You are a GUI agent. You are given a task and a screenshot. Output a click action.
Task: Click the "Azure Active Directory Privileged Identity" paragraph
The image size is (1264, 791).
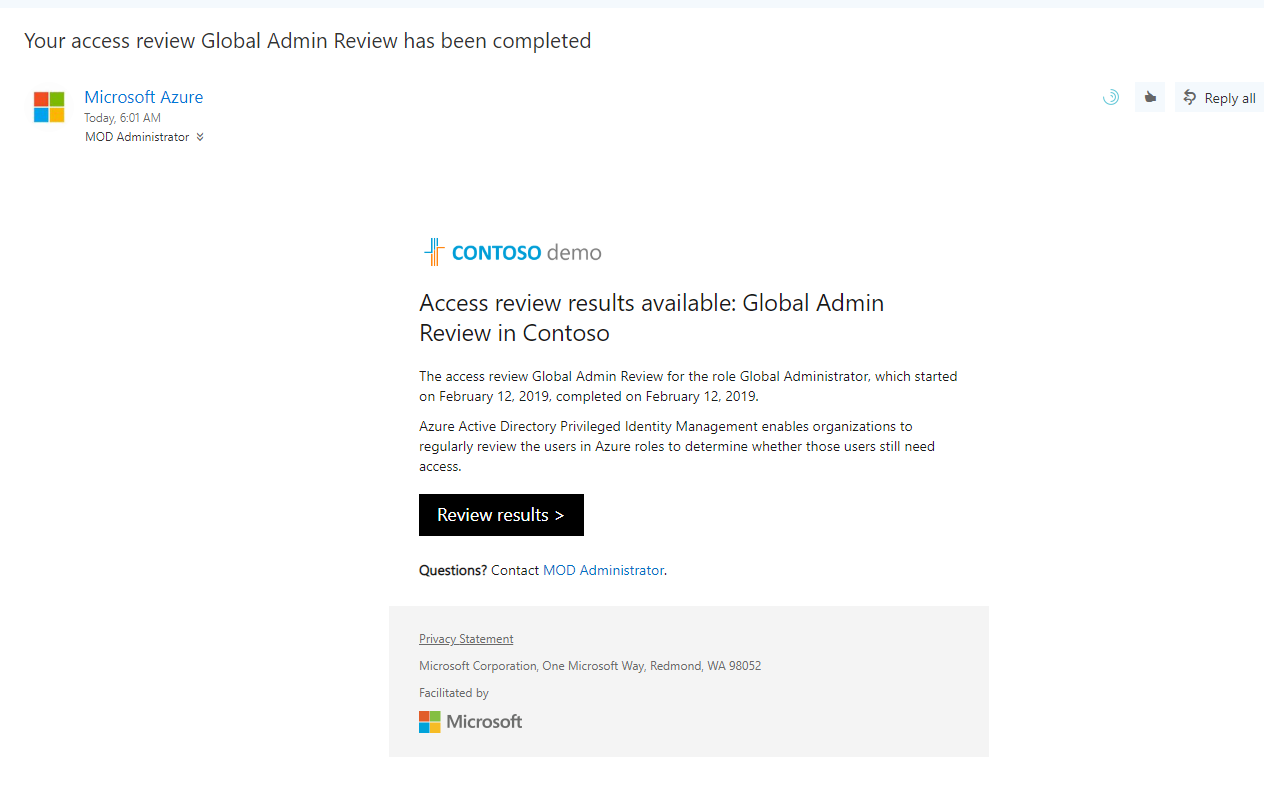[x=677, y=446]
